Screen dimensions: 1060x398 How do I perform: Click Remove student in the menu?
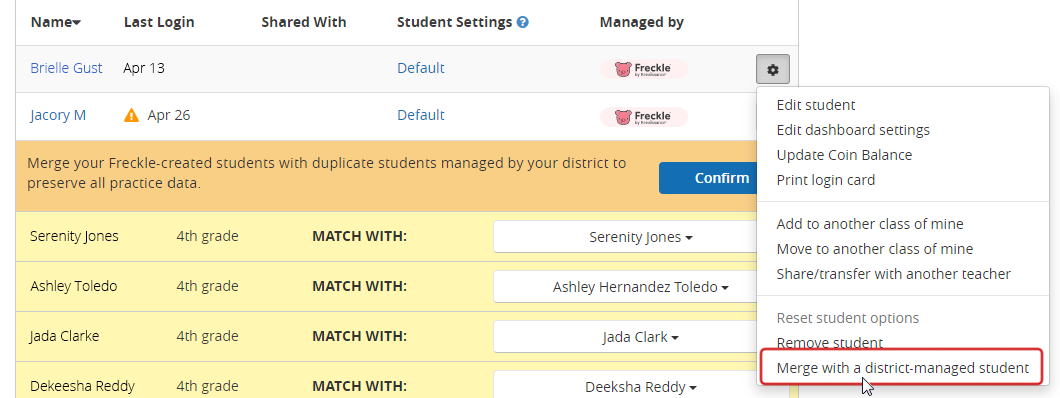point(829,343)
